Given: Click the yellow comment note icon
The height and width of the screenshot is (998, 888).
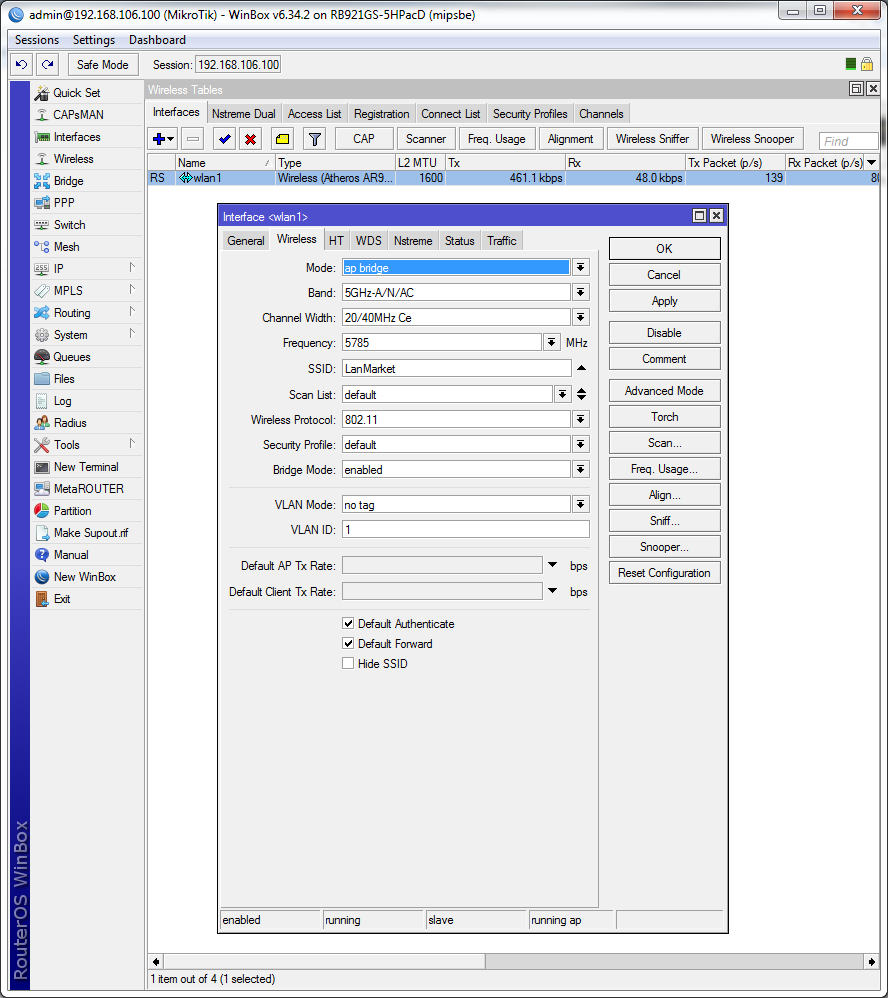Looking at the screenshot, I should [x=282, y=139].
